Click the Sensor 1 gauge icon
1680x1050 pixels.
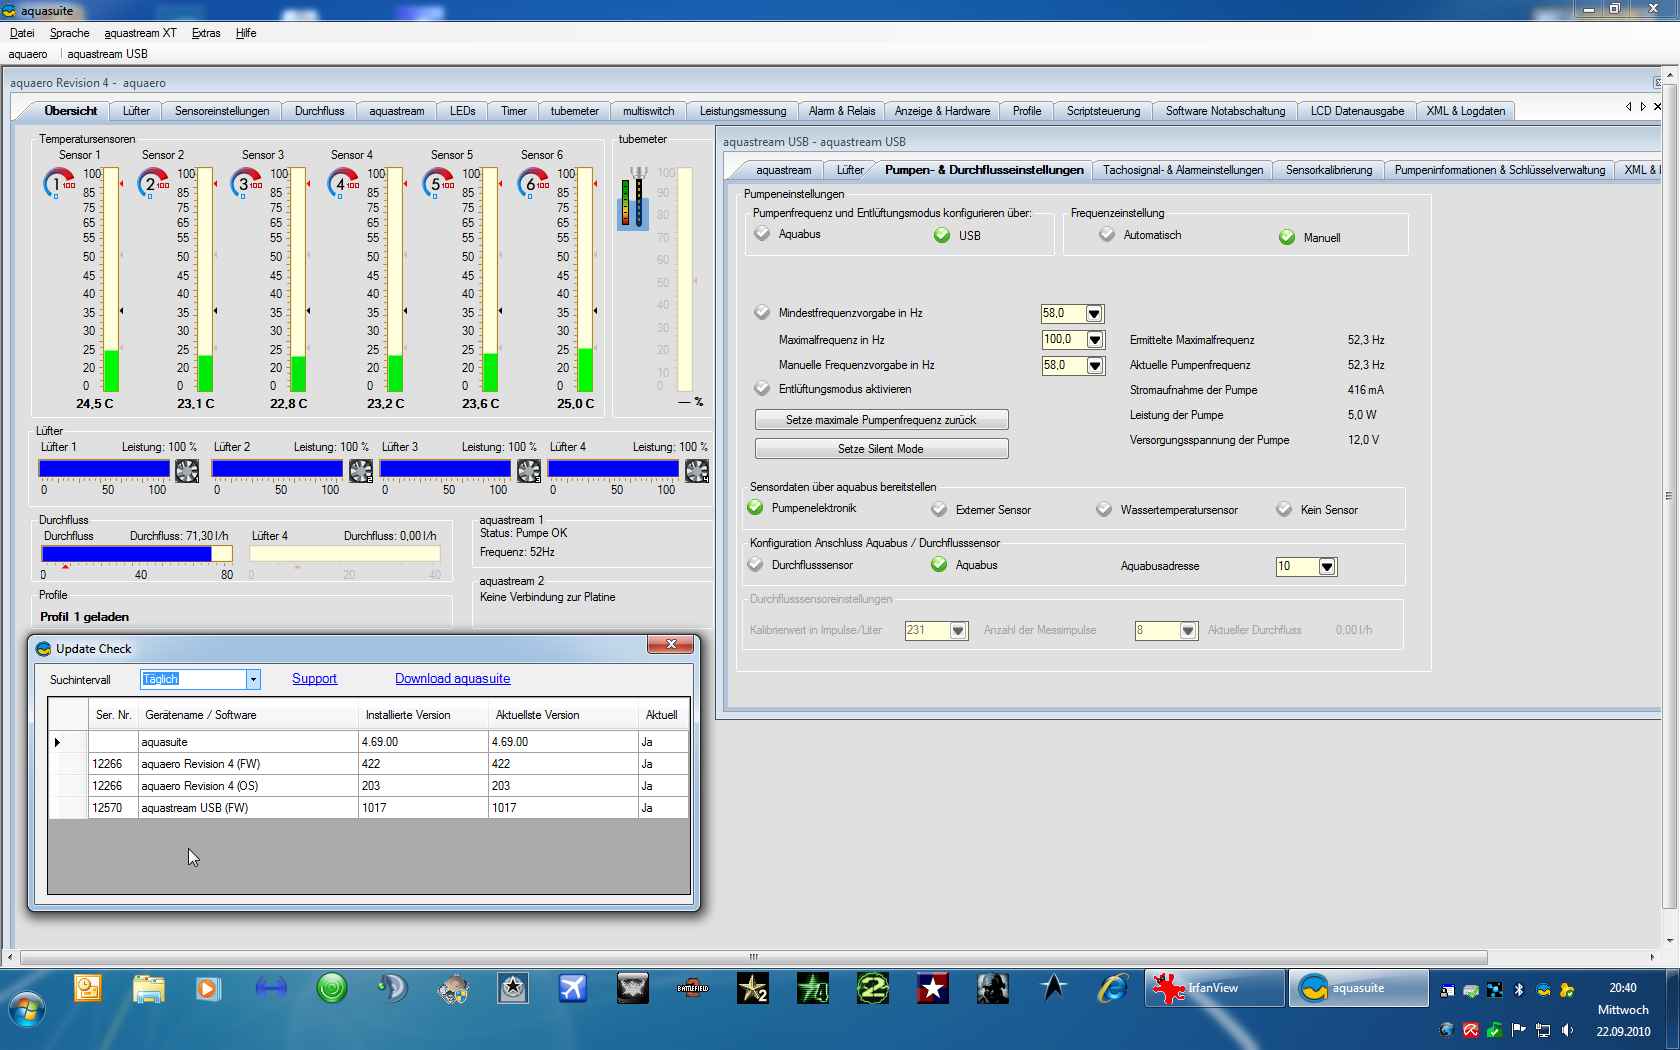[x=58, y=184]
